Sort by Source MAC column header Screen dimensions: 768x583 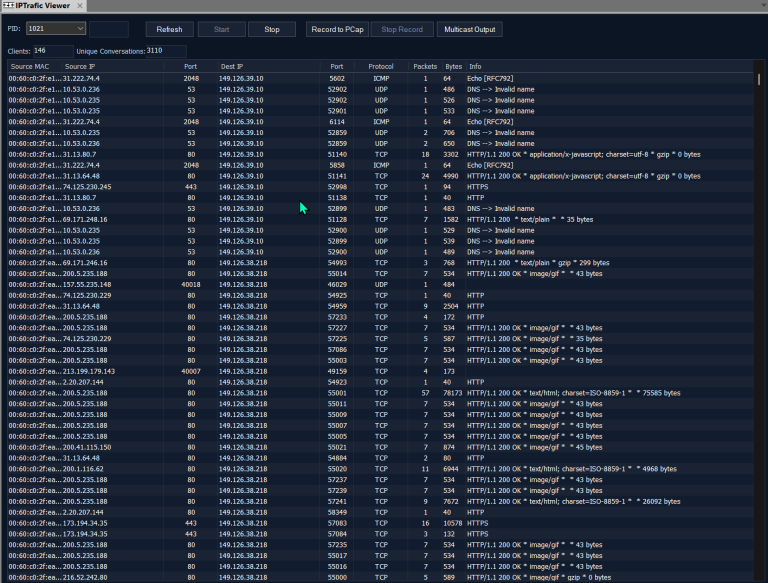pyautogui.click(x=30, y=67)
